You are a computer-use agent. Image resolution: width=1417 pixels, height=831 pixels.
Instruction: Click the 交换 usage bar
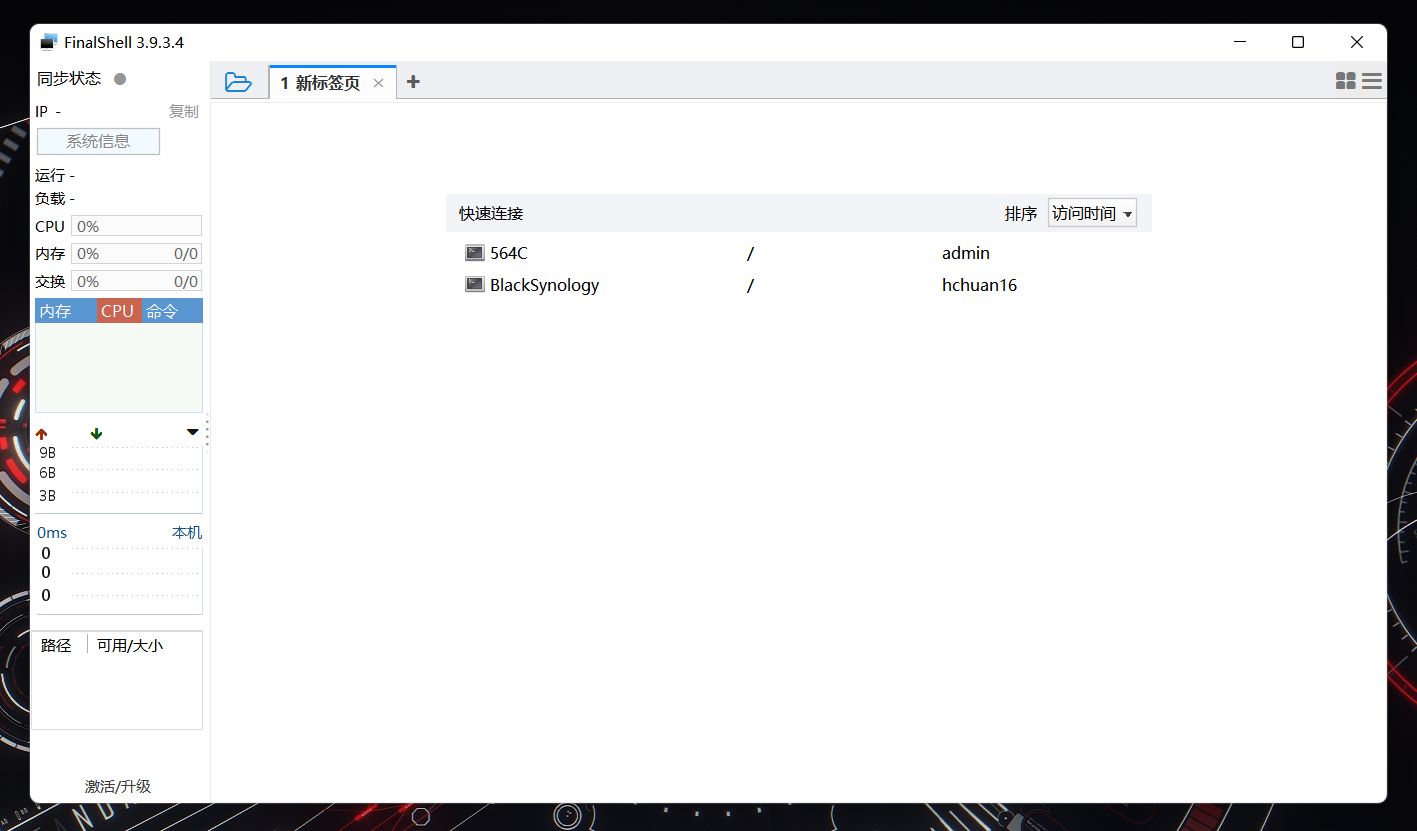136,281
